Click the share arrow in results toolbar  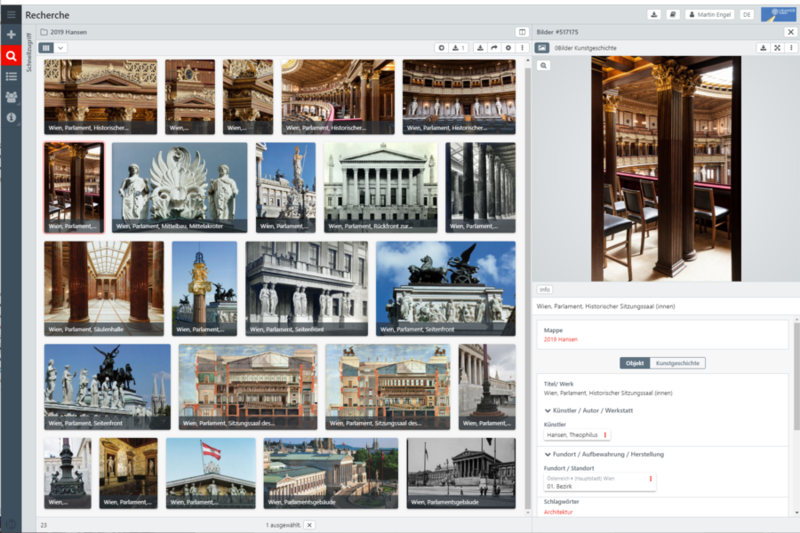pyautogui.click(x=493, y=47)
